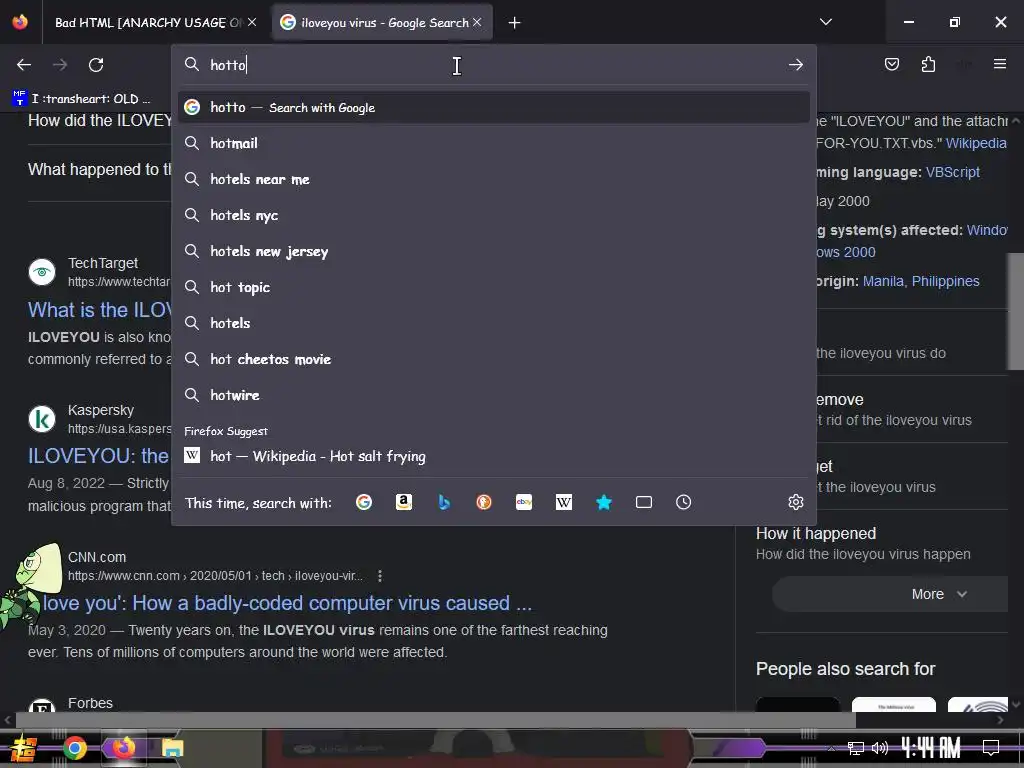Close the Bad HTML tab
This screenshot has width=1024, height=768.
pos(251,22)
